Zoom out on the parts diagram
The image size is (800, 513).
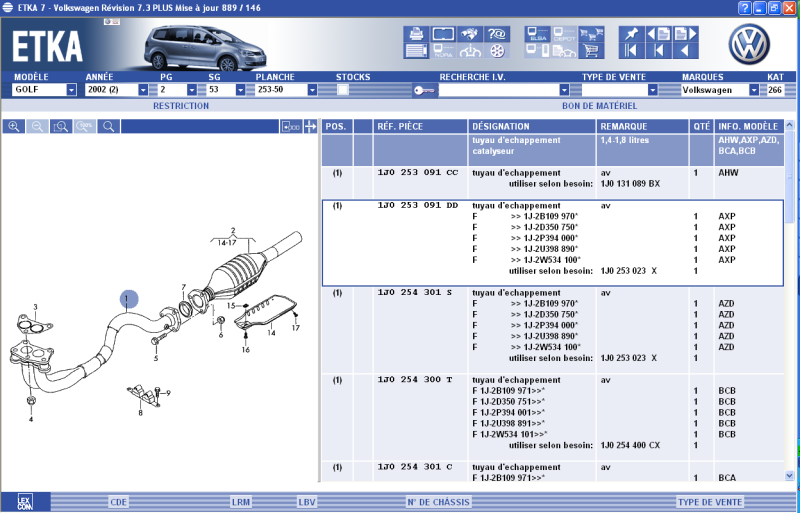[37, 127]
